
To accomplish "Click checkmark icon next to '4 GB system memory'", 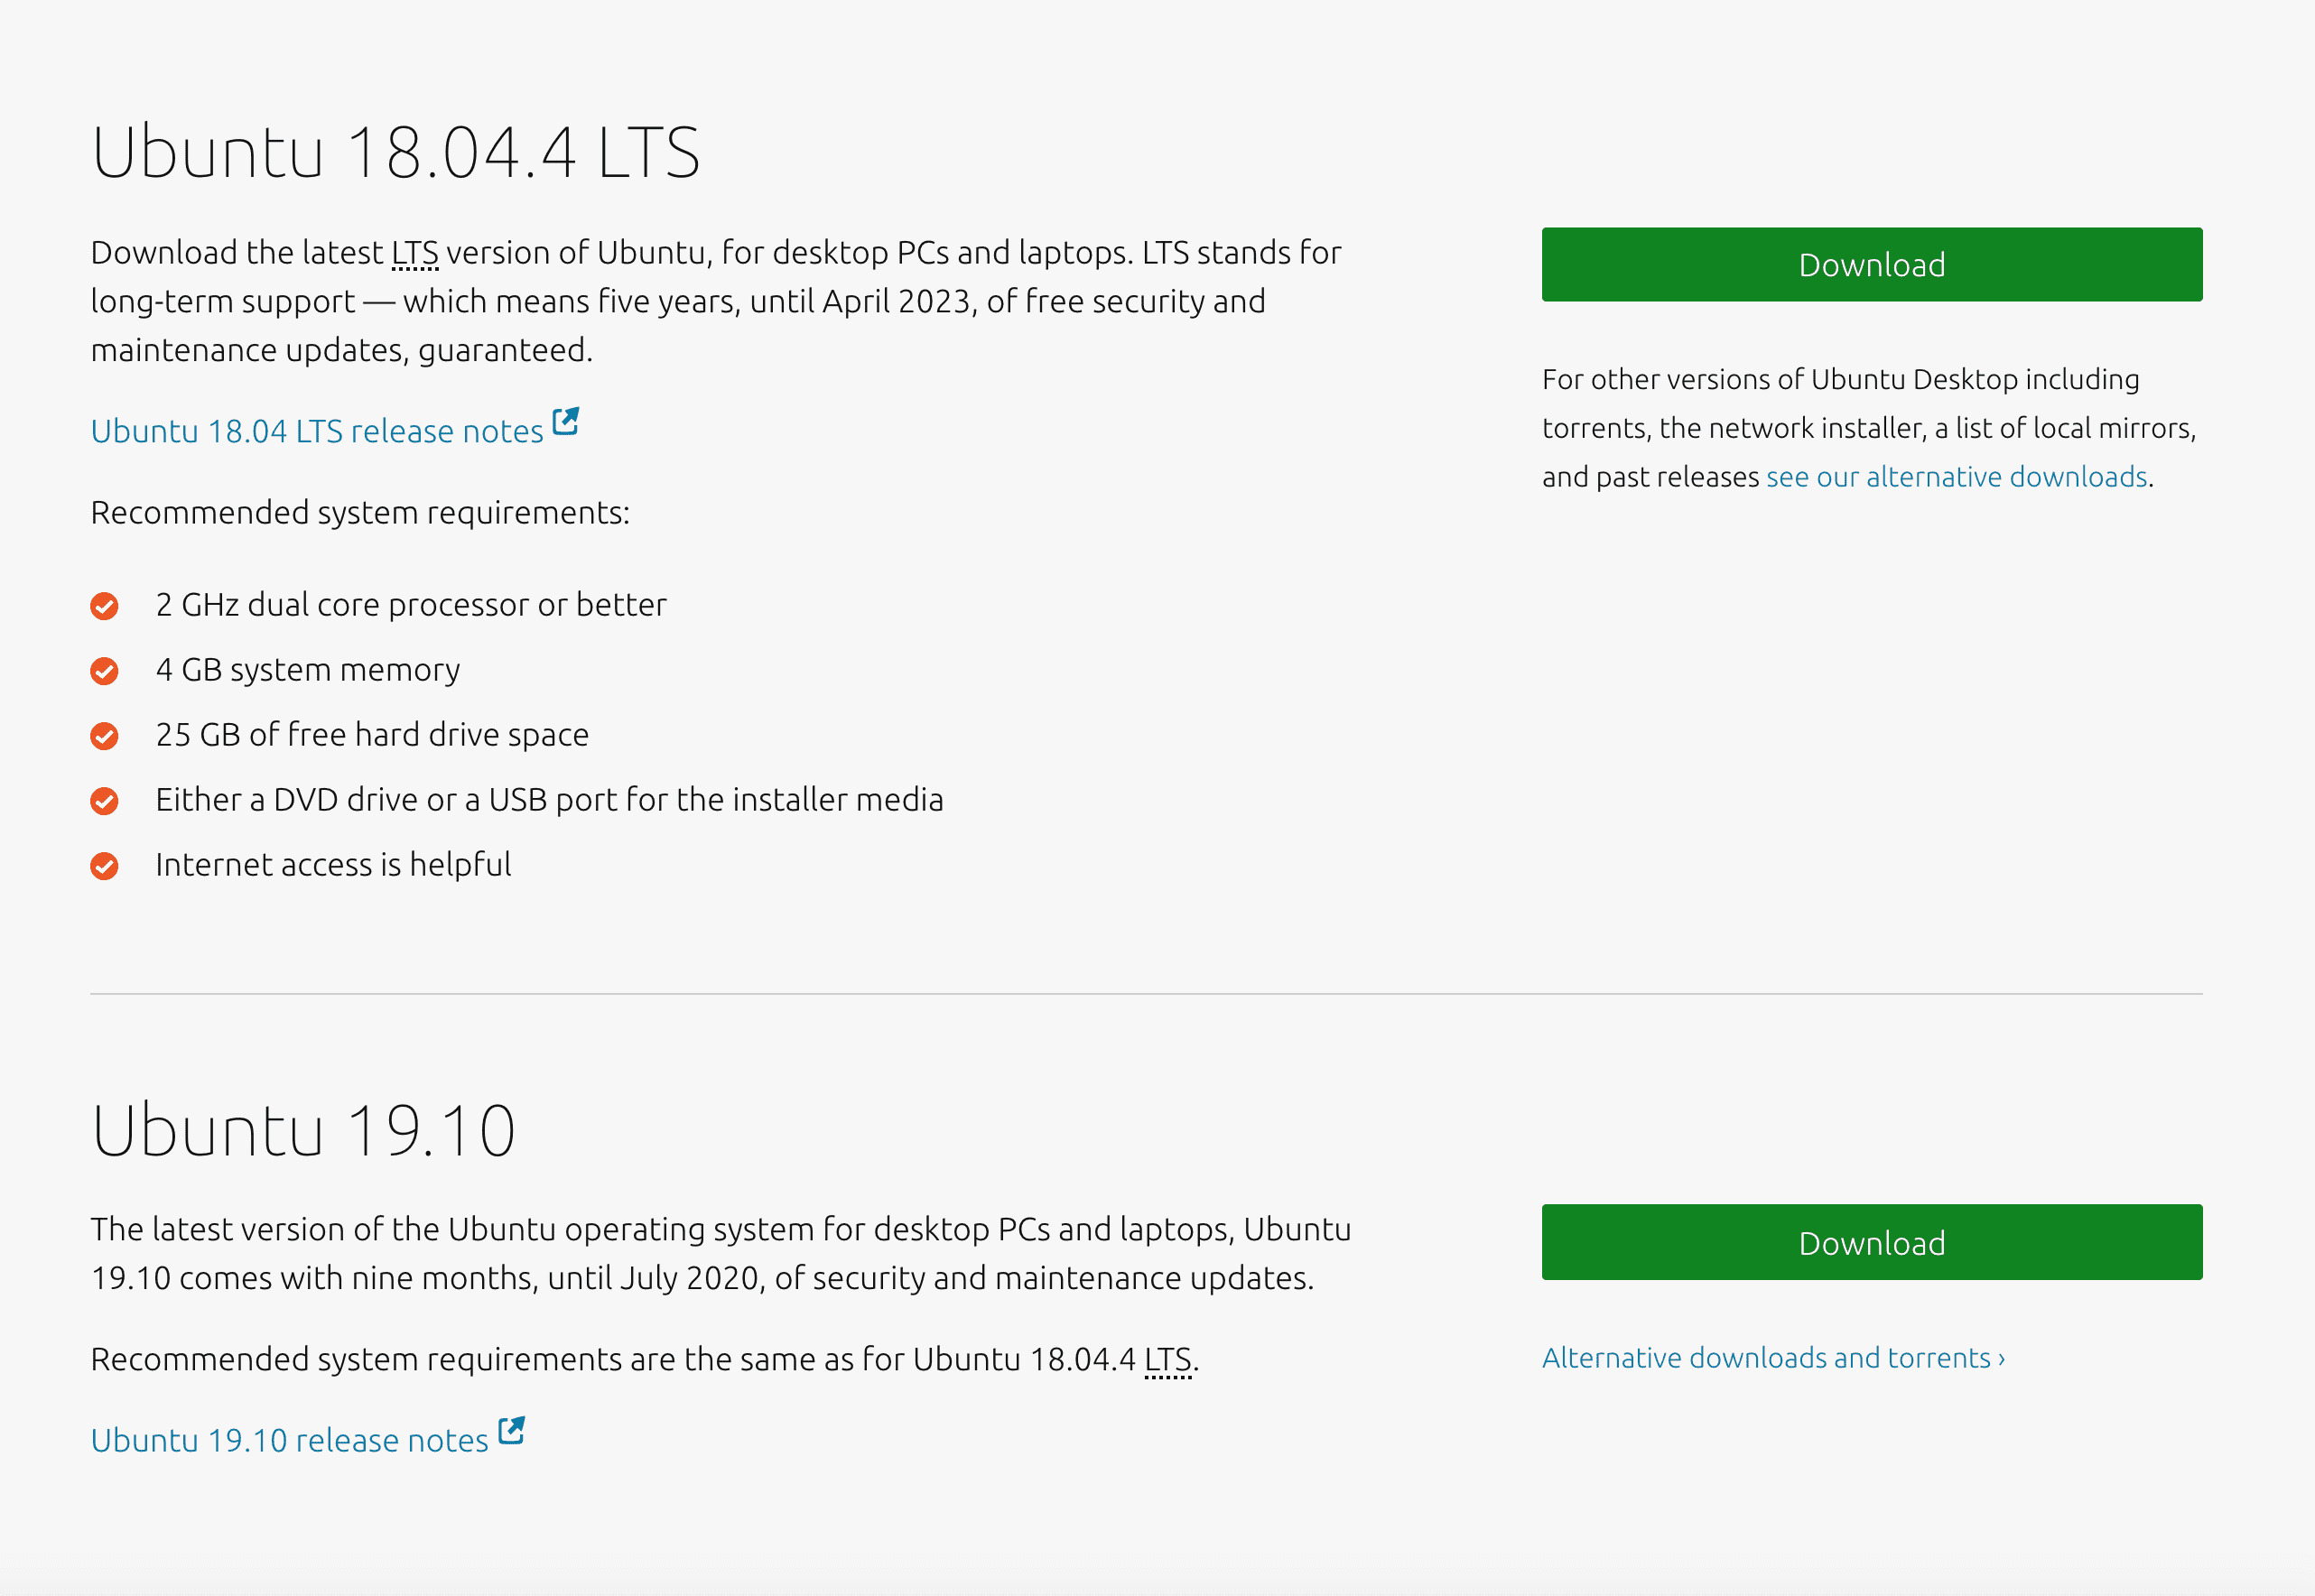I will (x=104, y=671).
